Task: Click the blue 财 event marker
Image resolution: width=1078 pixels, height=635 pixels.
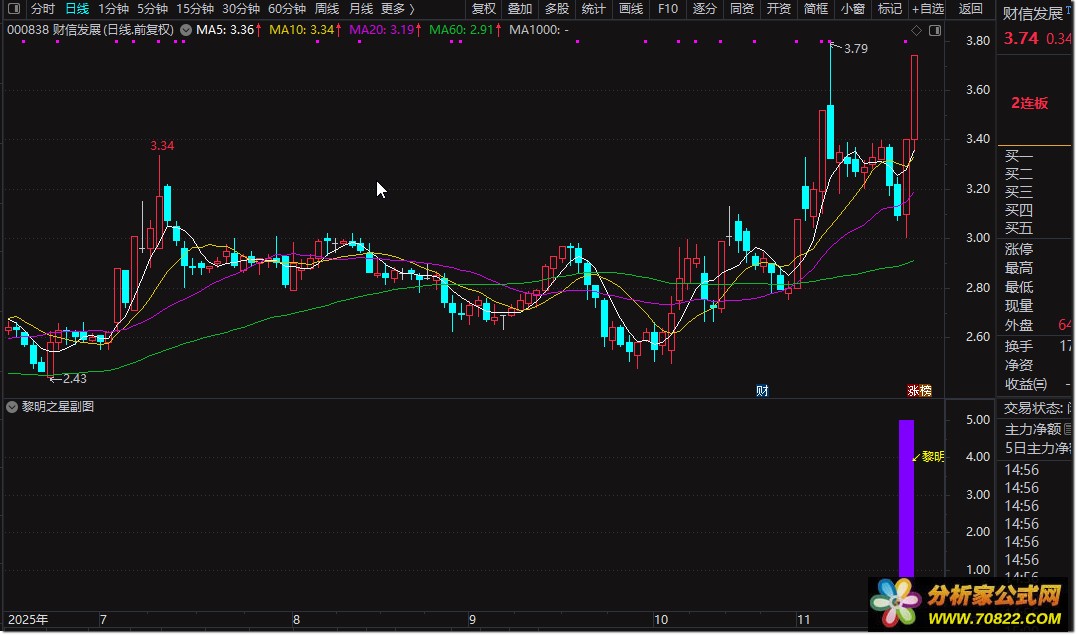Action: pyautogui.click(x=762, y=390)
